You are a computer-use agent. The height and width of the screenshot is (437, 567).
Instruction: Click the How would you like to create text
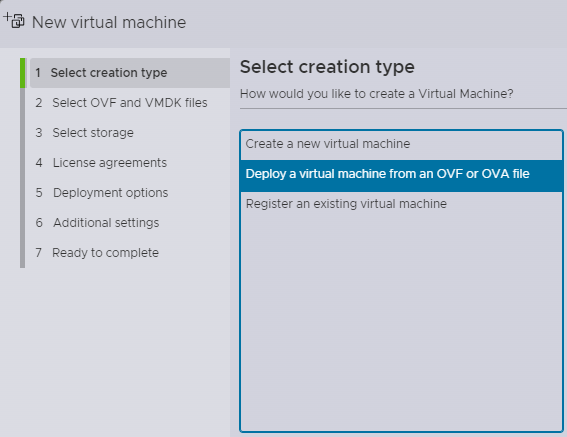pyautogui.click(x=376, y=94)
